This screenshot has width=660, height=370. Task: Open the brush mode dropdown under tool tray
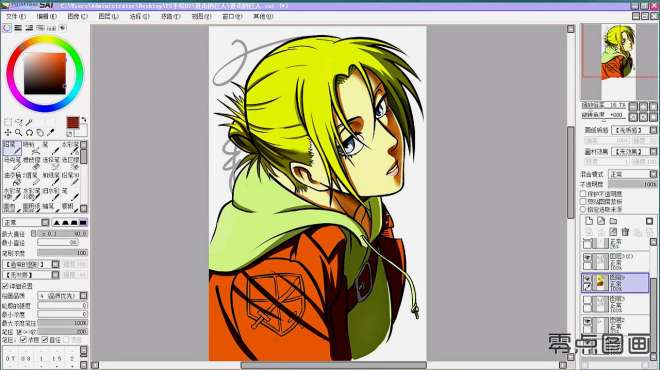coord(26,222)
